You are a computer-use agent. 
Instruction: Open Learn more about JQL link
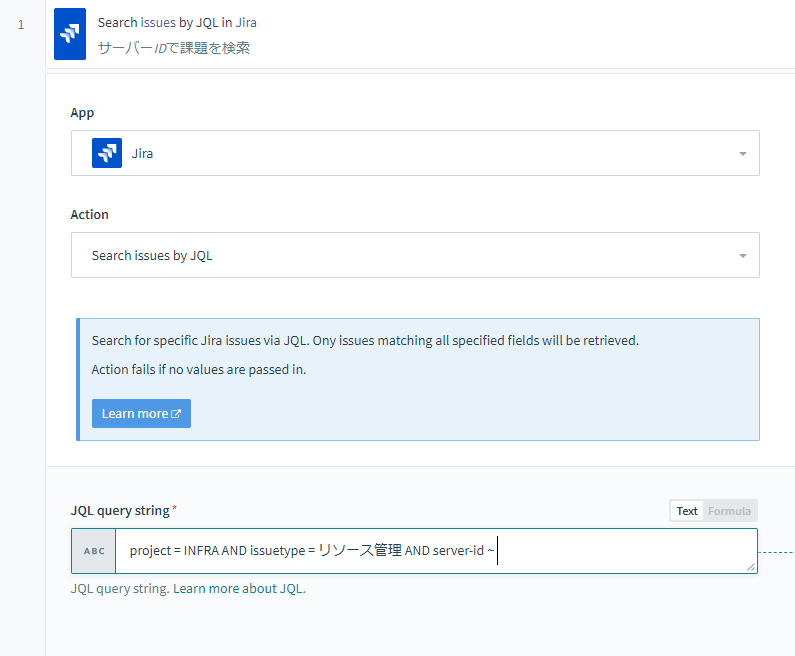tap(239, 589)
